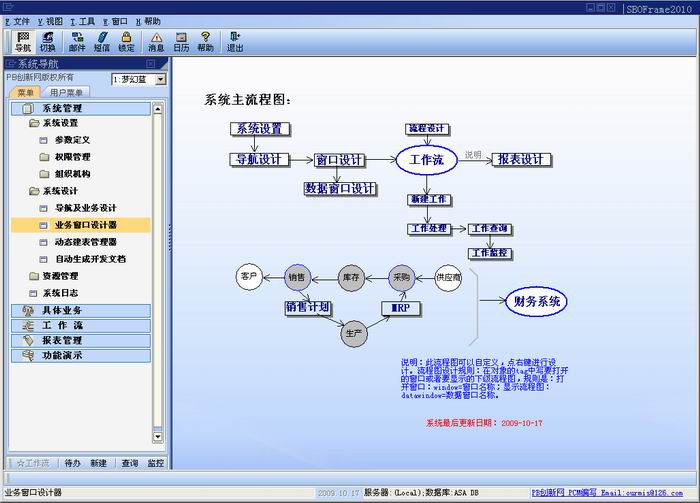The height and width of the screenshot is (503, 700).
Task: Click the 新建 workflow button
Action: coord(98,463)
